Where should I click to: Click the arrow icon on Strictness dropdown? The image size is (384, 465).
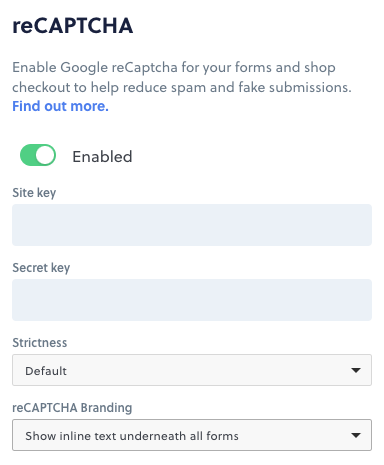(356, 370)
